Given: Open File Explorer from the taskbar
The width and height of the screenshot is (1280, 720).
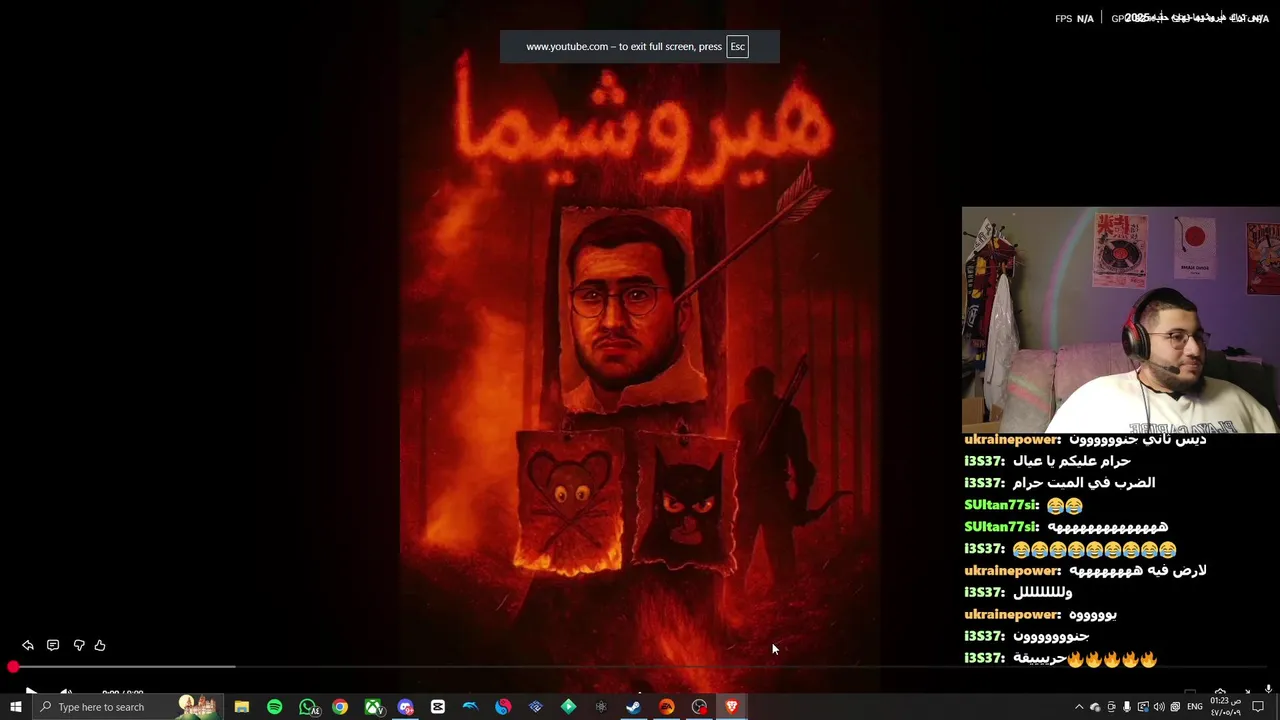Looking at the screenshot, I should coord(242,707).
